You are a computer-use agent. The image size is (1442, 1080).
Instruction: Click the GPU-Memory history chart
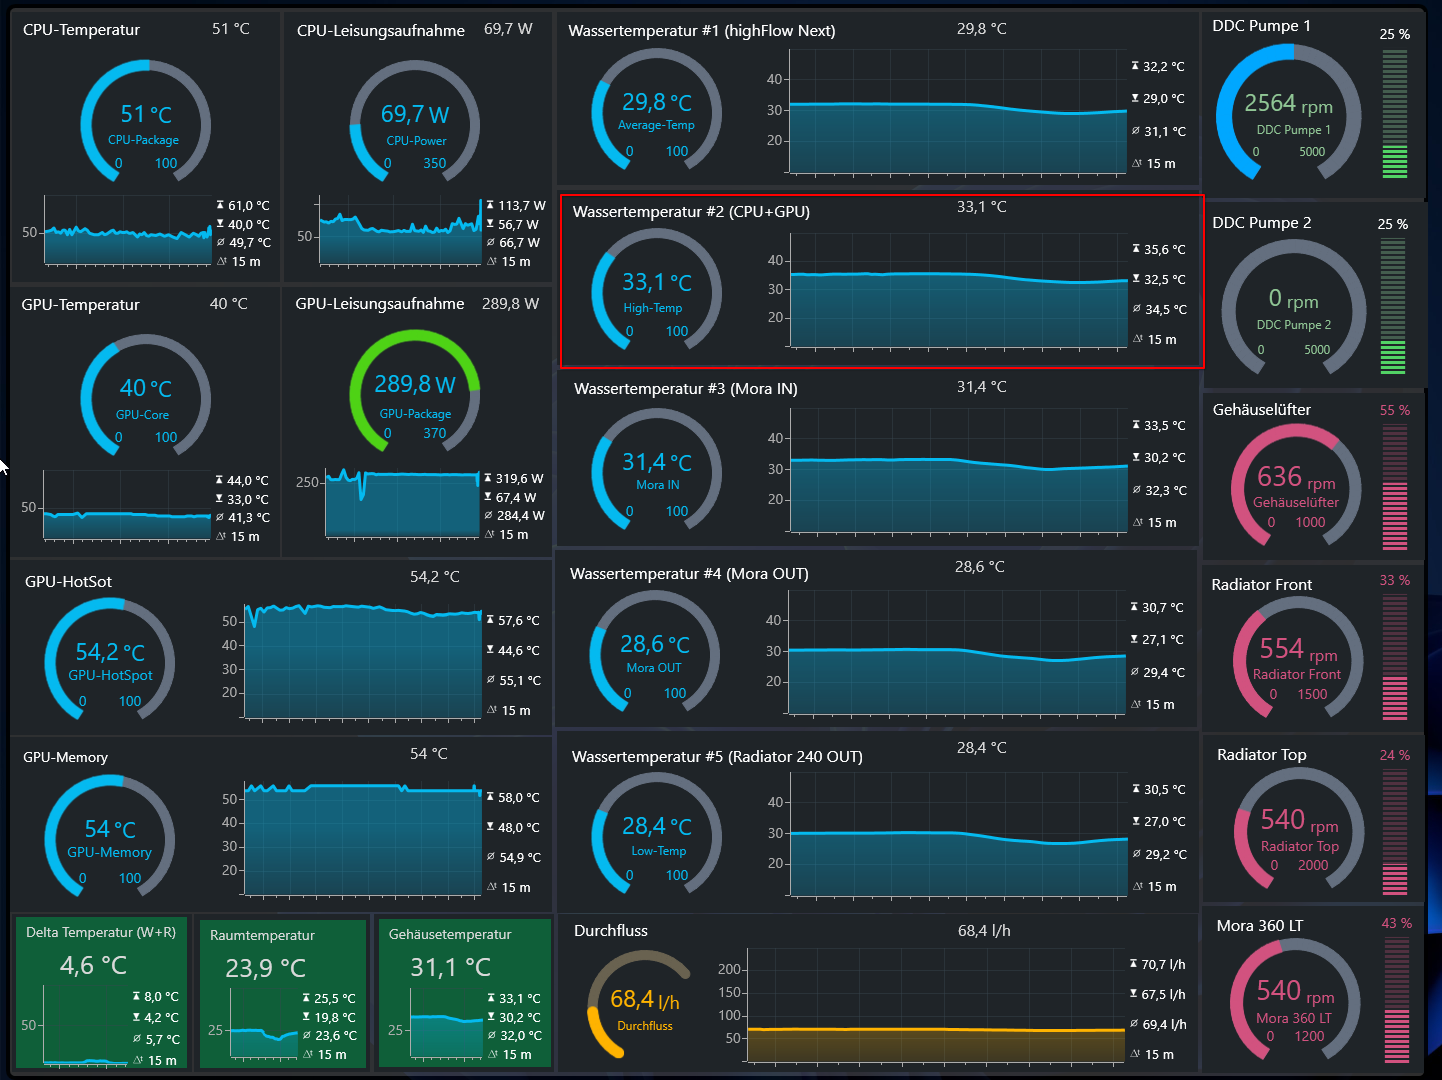(363, 838)
